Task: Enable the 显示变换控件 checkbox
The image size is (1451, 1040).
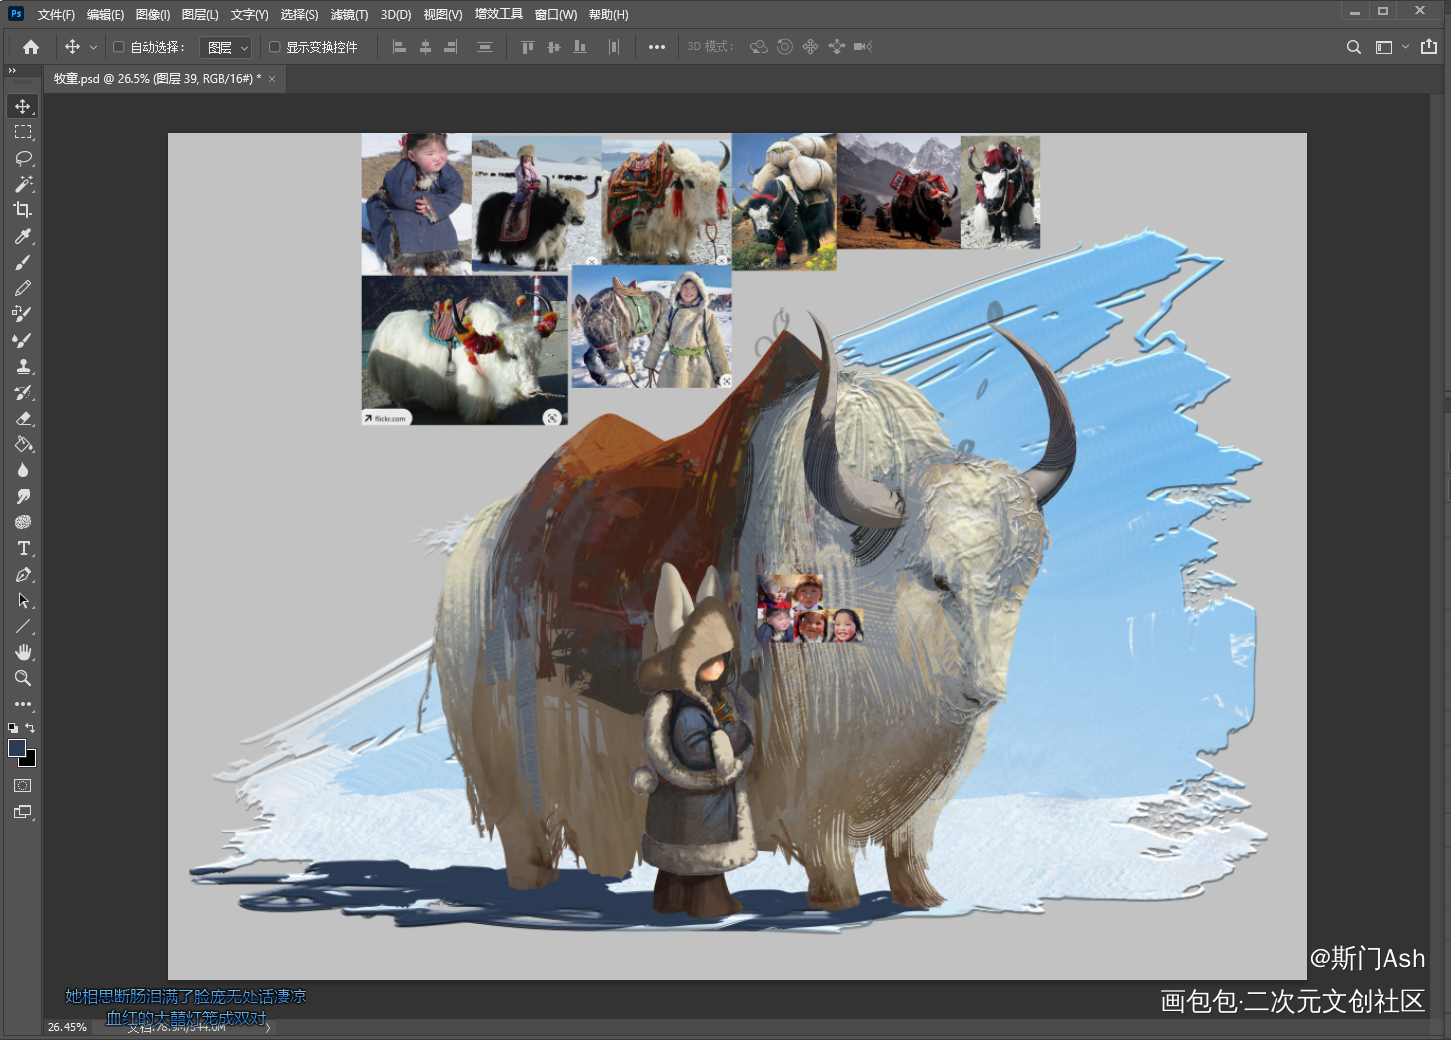Action: 275,47
